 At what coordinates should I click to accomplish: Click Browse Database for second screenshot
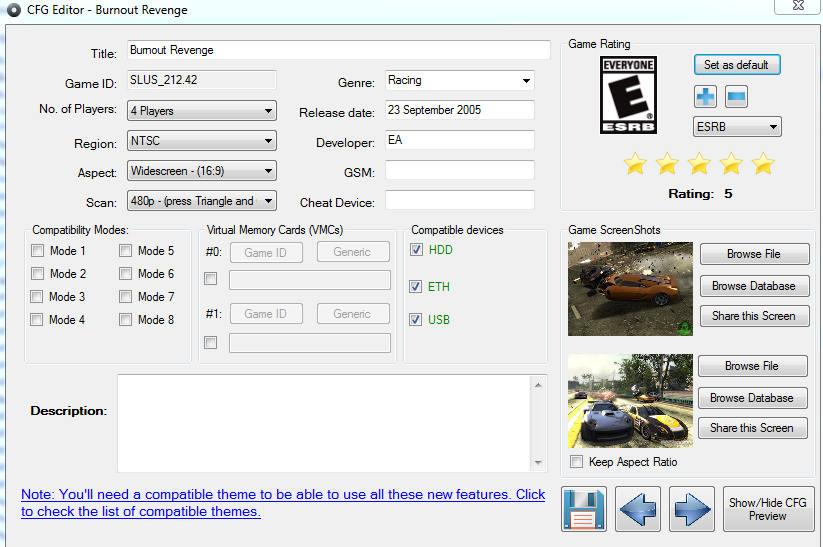tap(753, 398)
